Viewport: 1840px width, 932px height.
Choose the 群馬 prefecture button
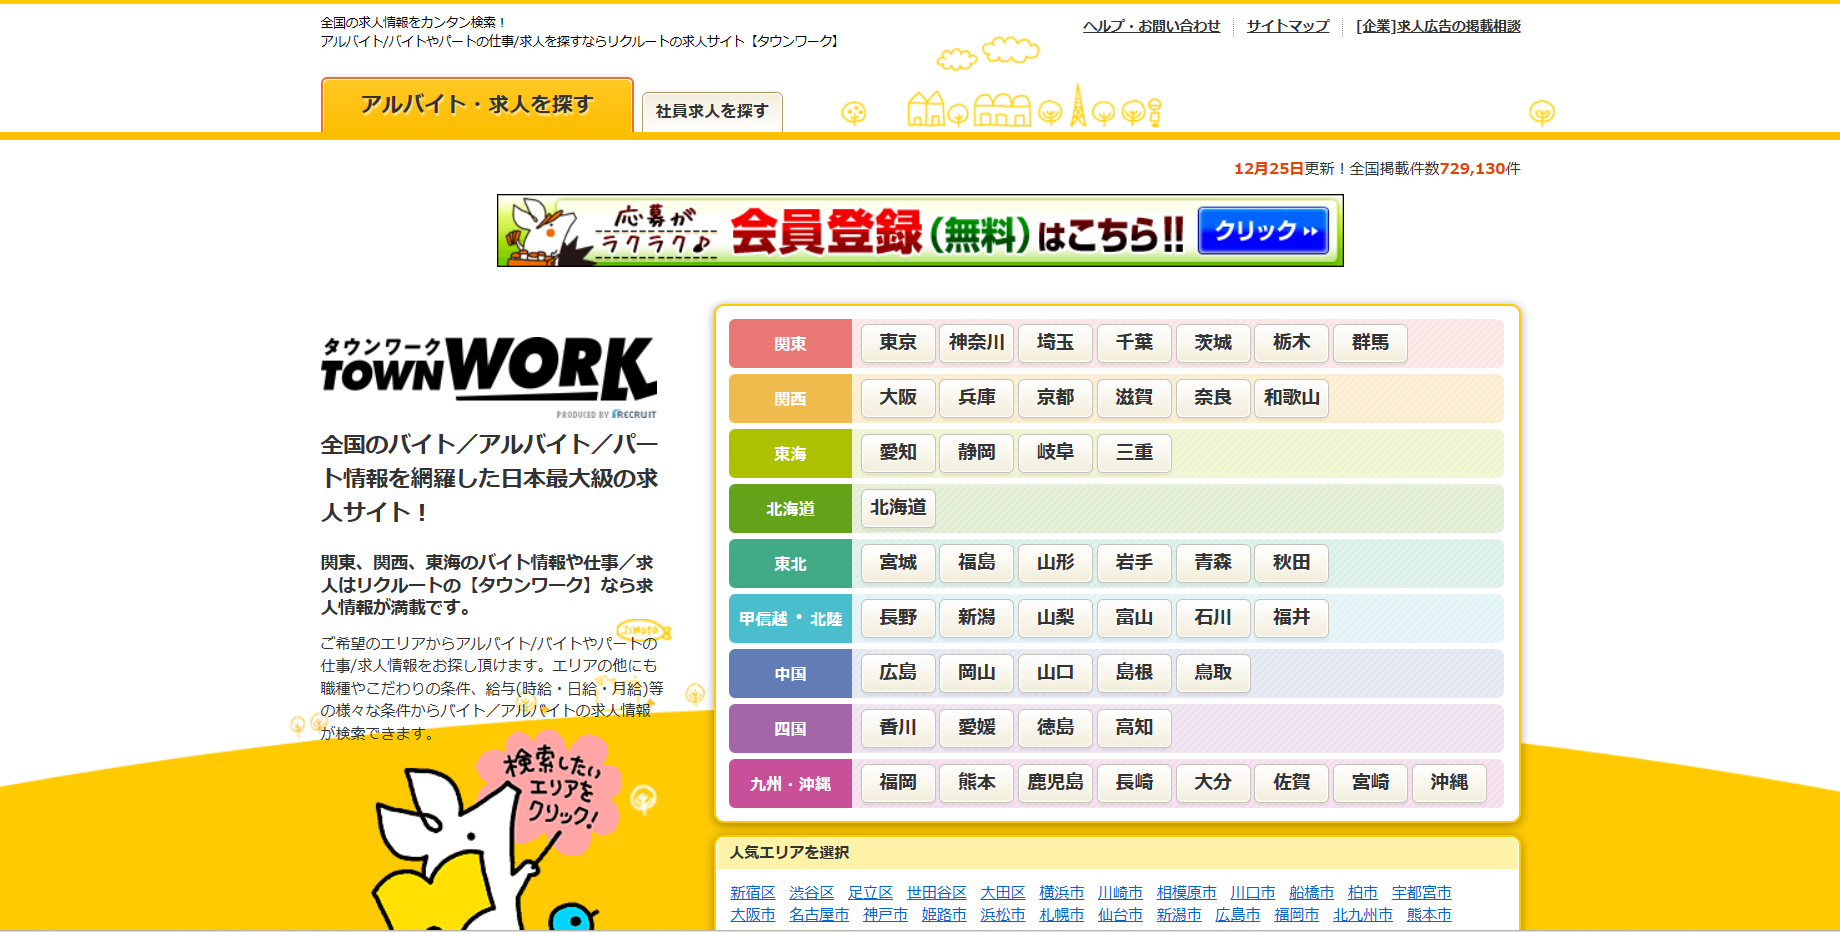click(x=1371, y=343)
